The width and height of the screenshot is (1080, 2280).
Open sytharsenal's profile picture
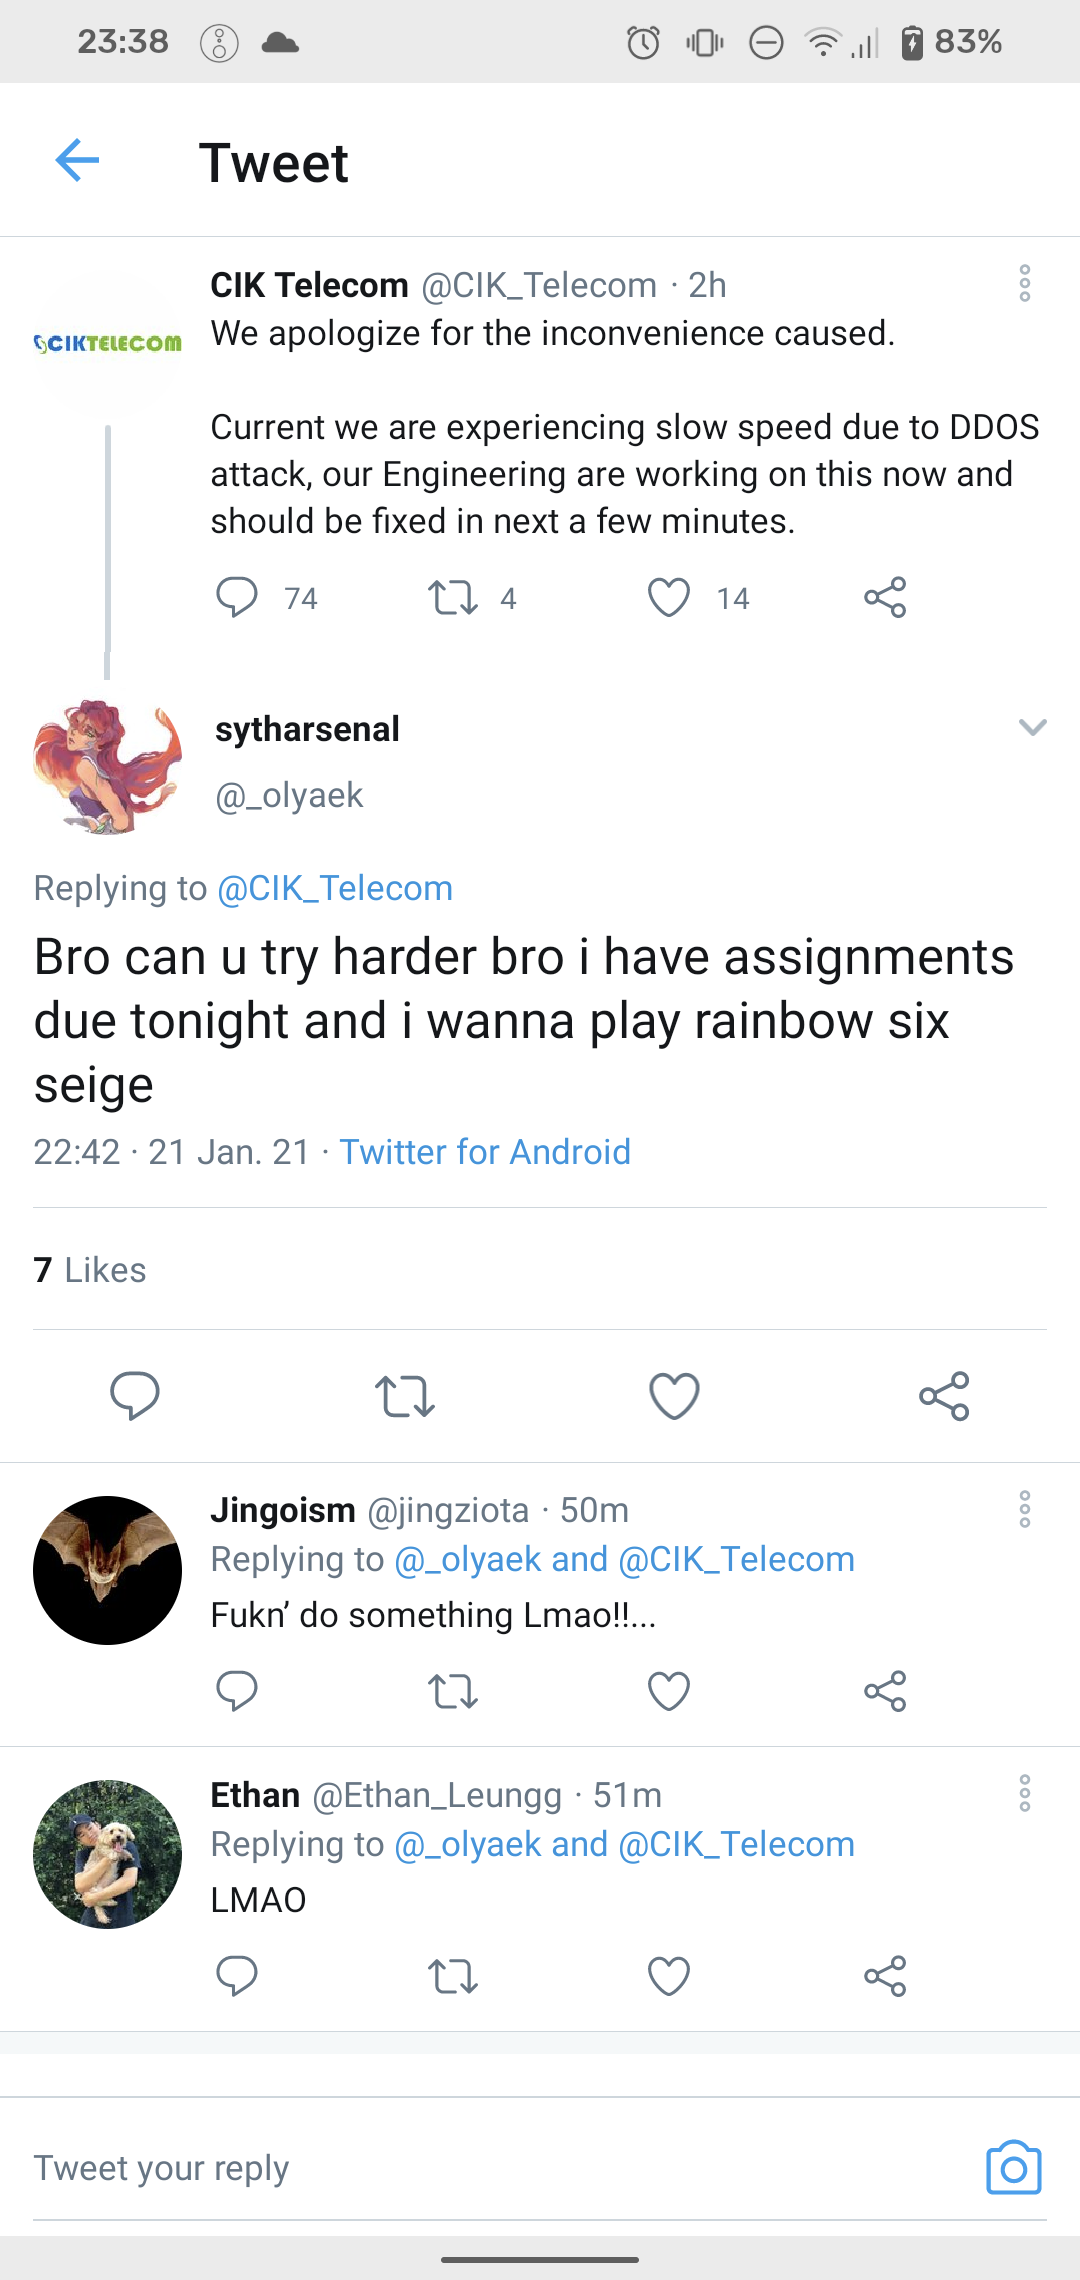point(108,767)
